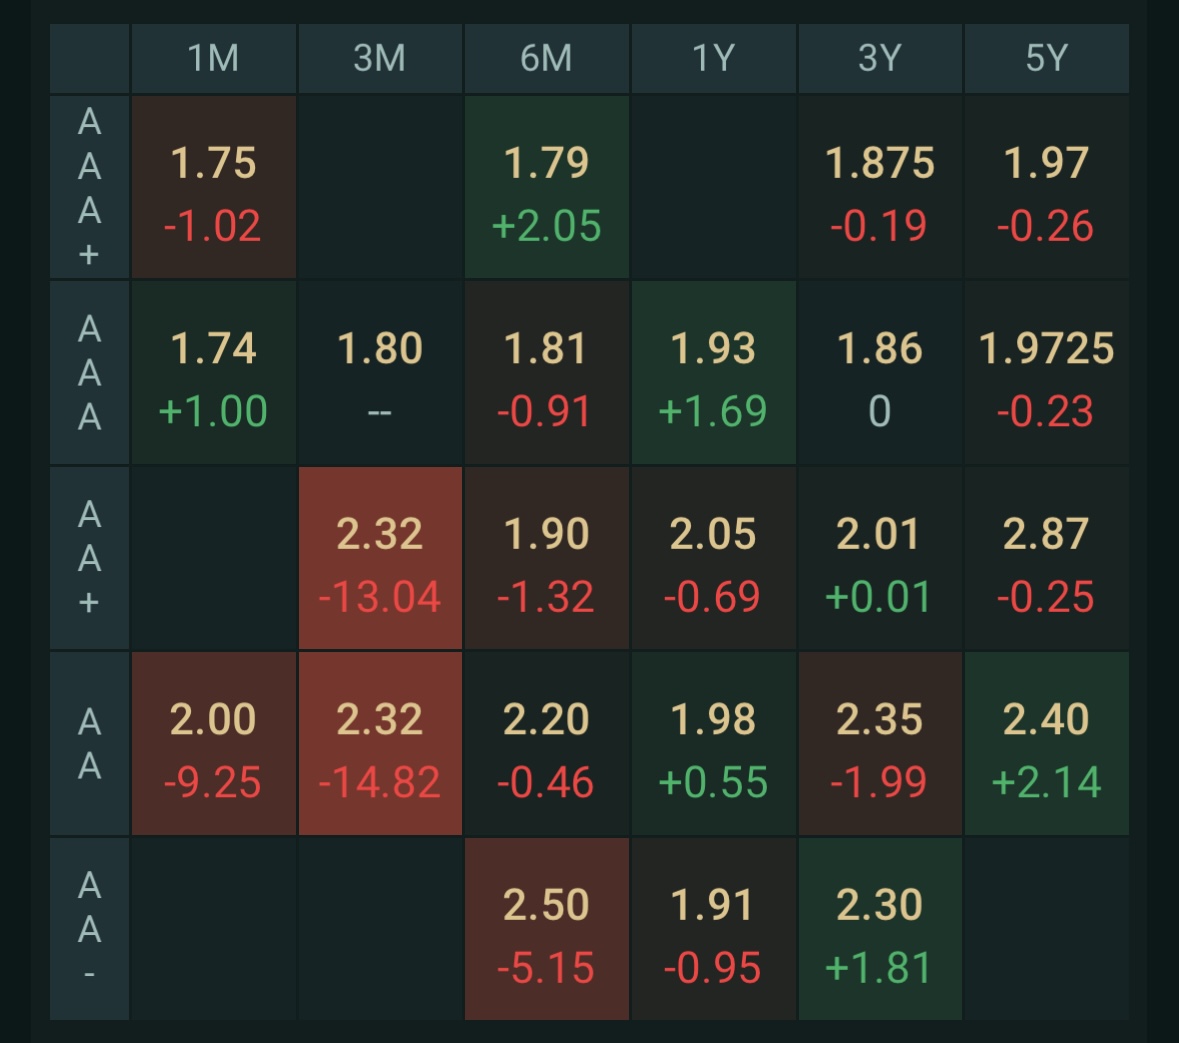Choose the 1Y tenor column header
1179x1043 pixels.
pos(713,58)
